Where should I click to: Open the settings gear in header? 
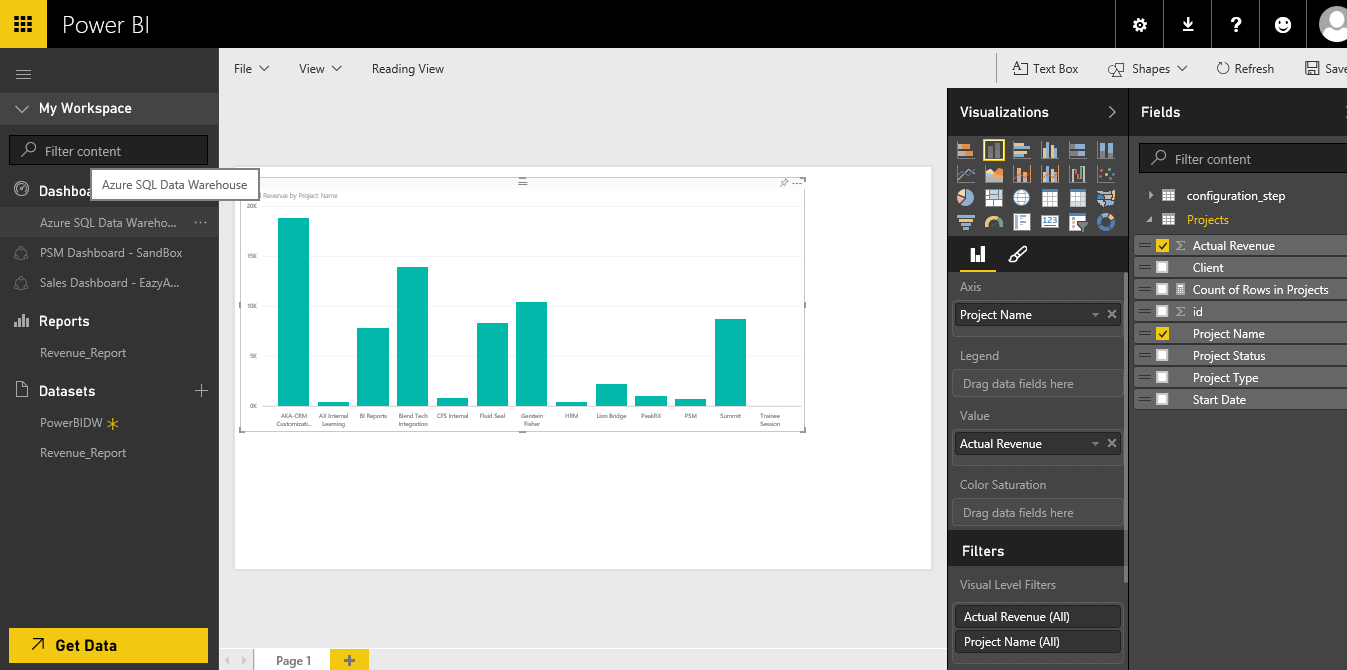(1140, 25)
